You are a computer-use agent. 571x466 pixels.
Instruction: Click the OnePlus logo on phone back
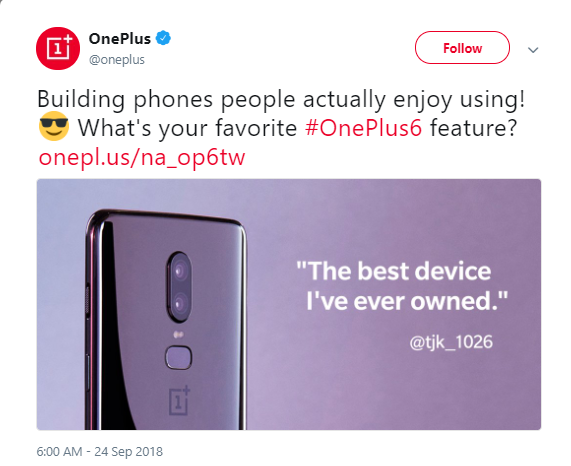coord(179,400)
